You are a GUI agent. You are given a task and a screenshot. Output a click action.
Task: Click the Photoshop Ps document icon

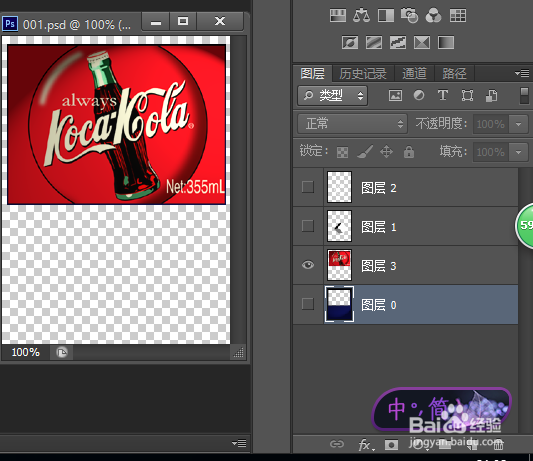(x=10, y=24)
